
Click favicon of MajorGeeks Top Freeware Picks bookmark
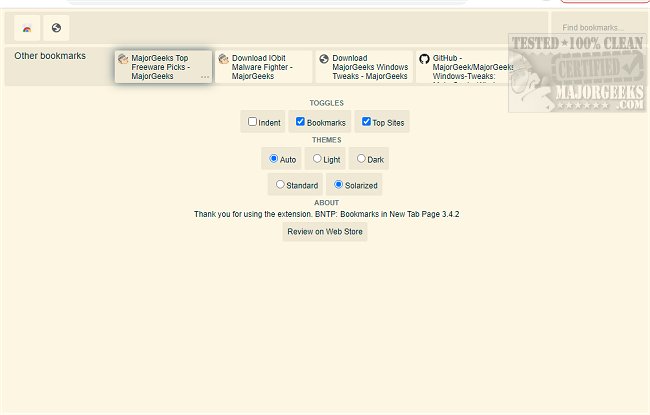[123, 59]
